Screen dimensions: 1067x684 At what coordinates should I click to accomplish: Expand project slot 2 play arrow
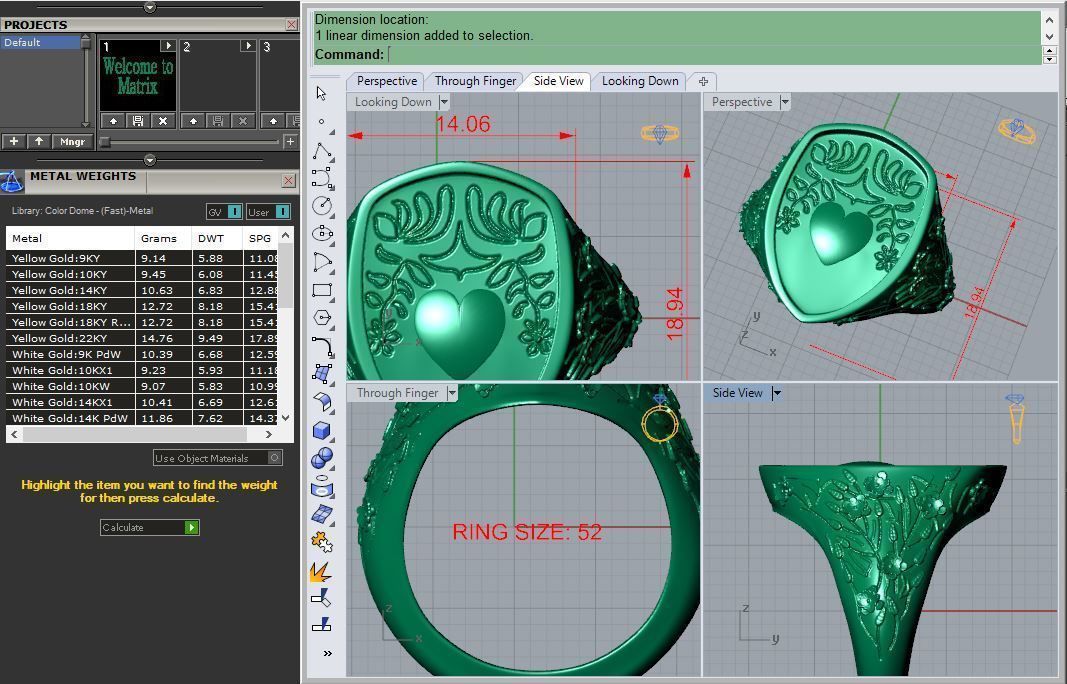[x=248, y=46]
